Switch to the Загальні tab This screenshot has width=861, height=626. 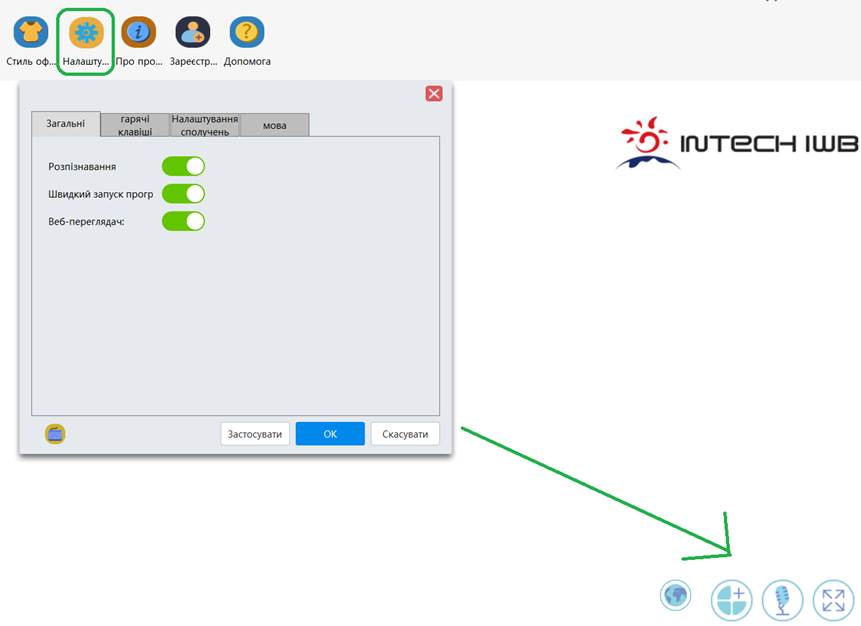[66, 125]
